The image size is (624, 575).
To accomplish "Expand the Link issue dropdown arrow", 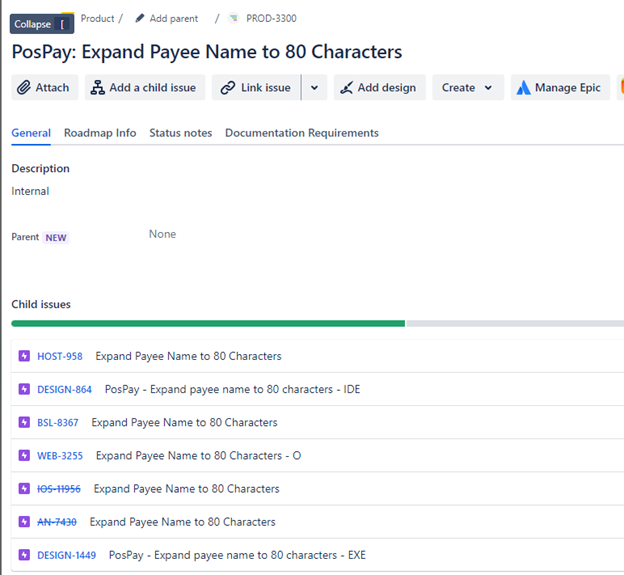I will coord(314,88).
